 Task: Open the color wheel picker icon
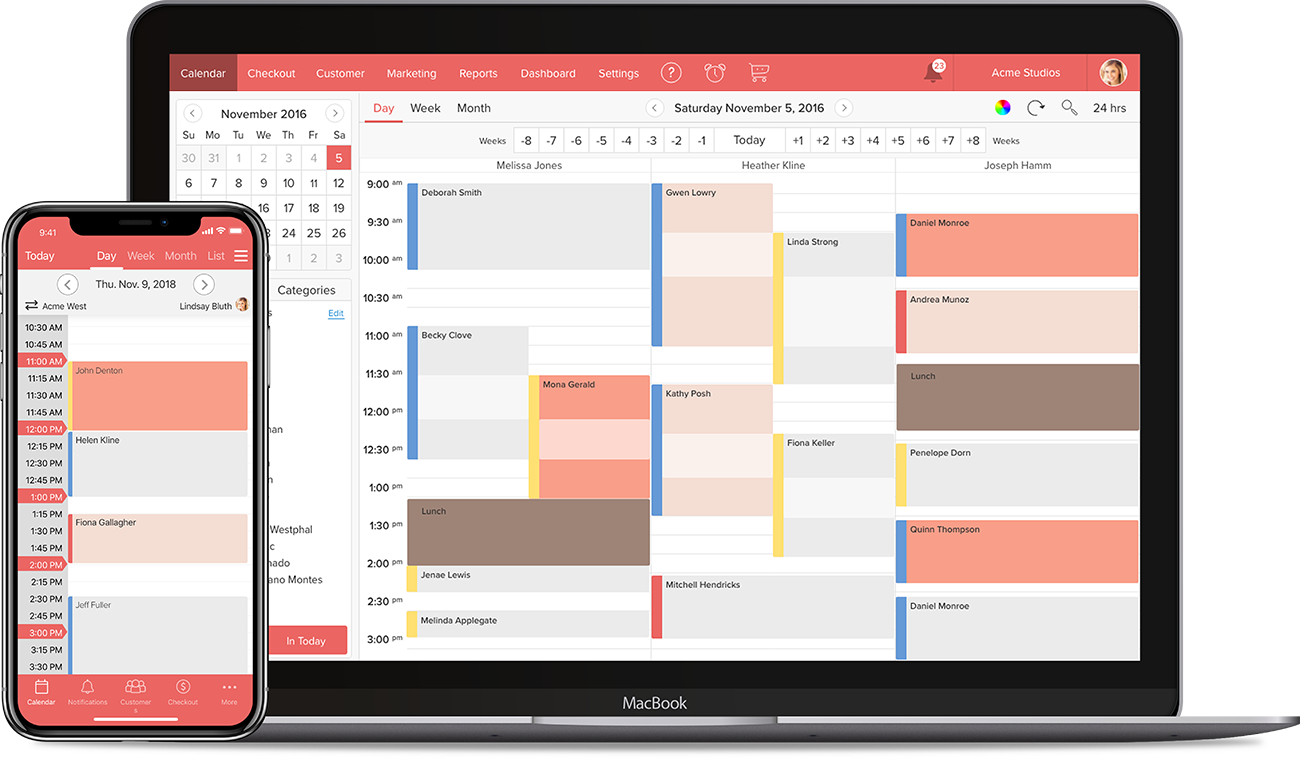point(1002,108)
